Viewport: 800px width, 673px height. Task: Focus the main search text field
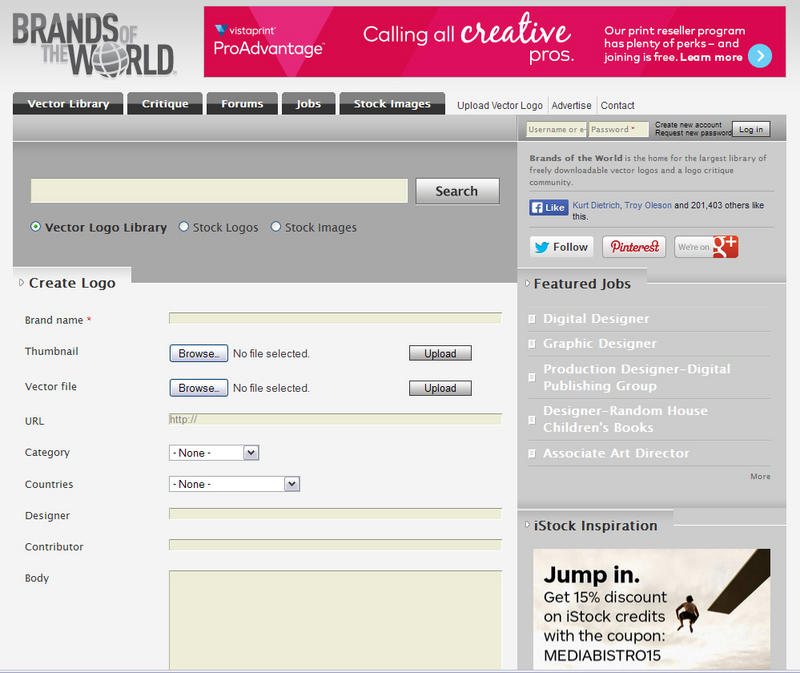coord(219,191)
